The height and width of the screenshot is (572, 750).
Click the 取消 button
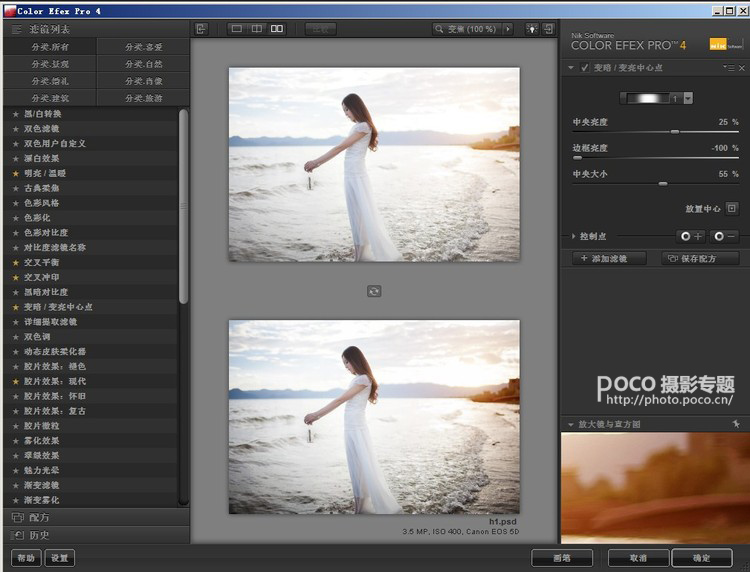(639, 558)
